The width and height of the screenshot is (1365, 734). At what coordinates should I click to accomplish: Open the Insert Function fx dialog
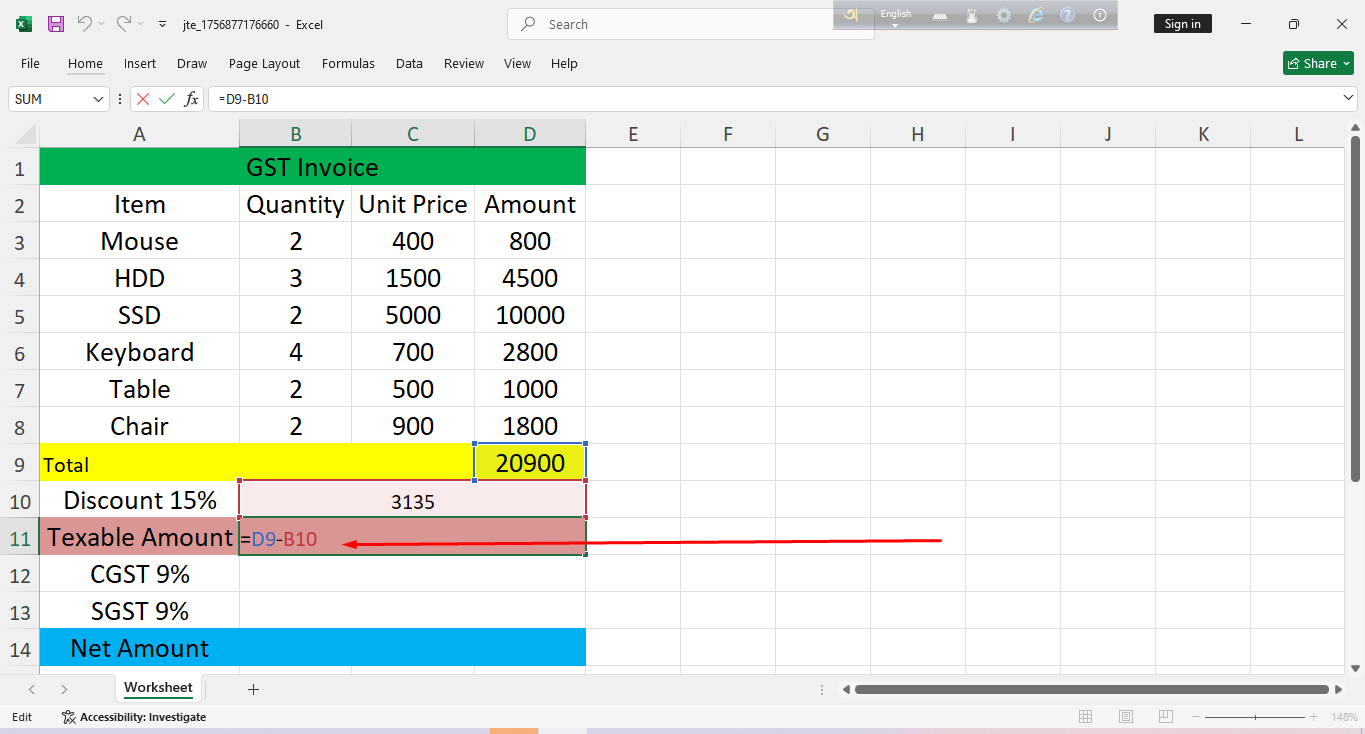191,99
